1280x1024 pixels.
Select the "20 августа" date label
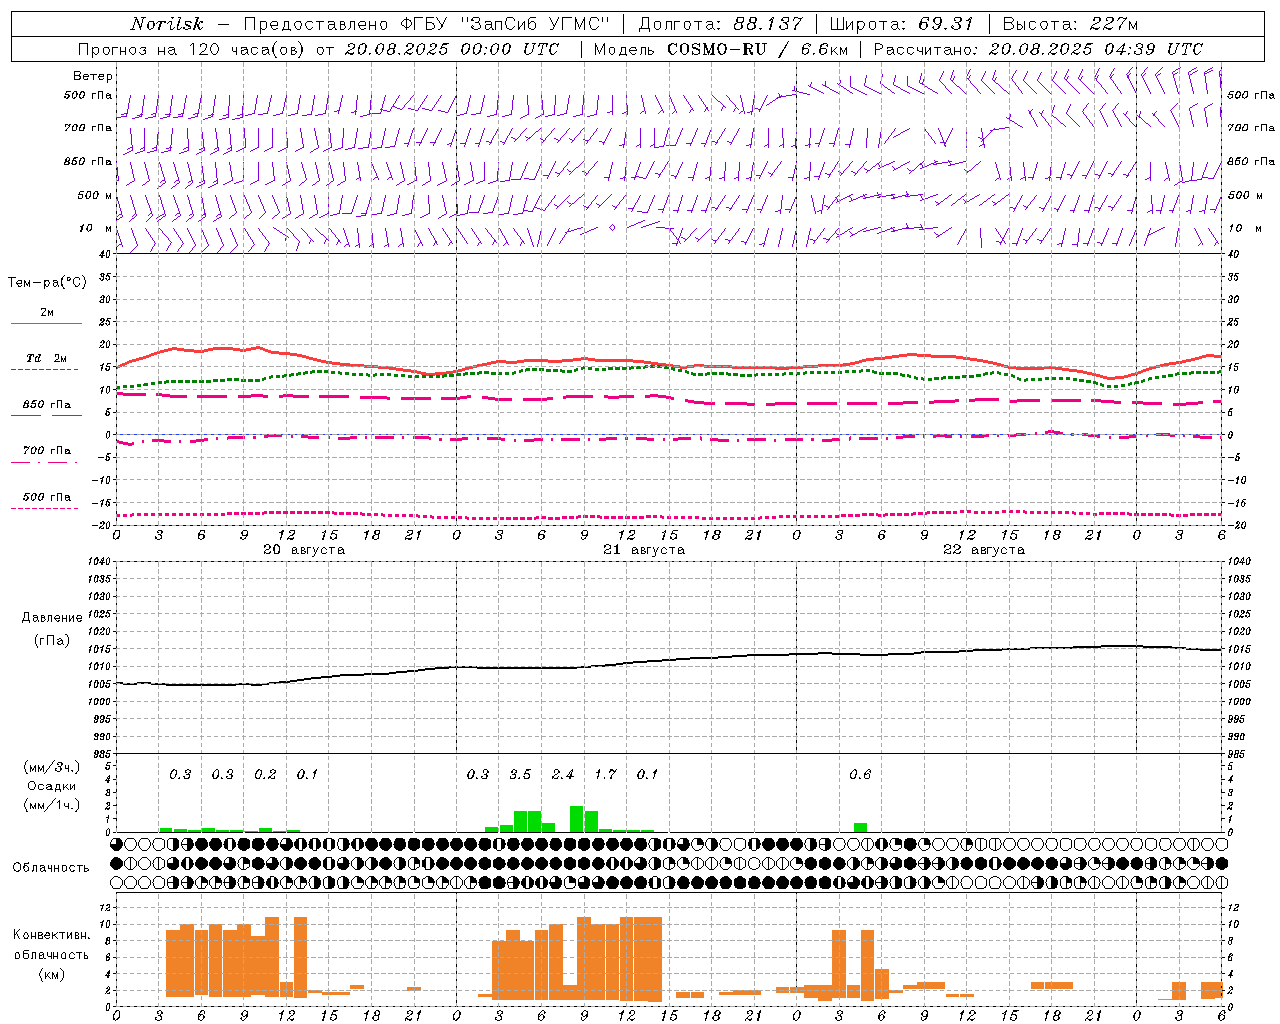[x=304, y=550]
